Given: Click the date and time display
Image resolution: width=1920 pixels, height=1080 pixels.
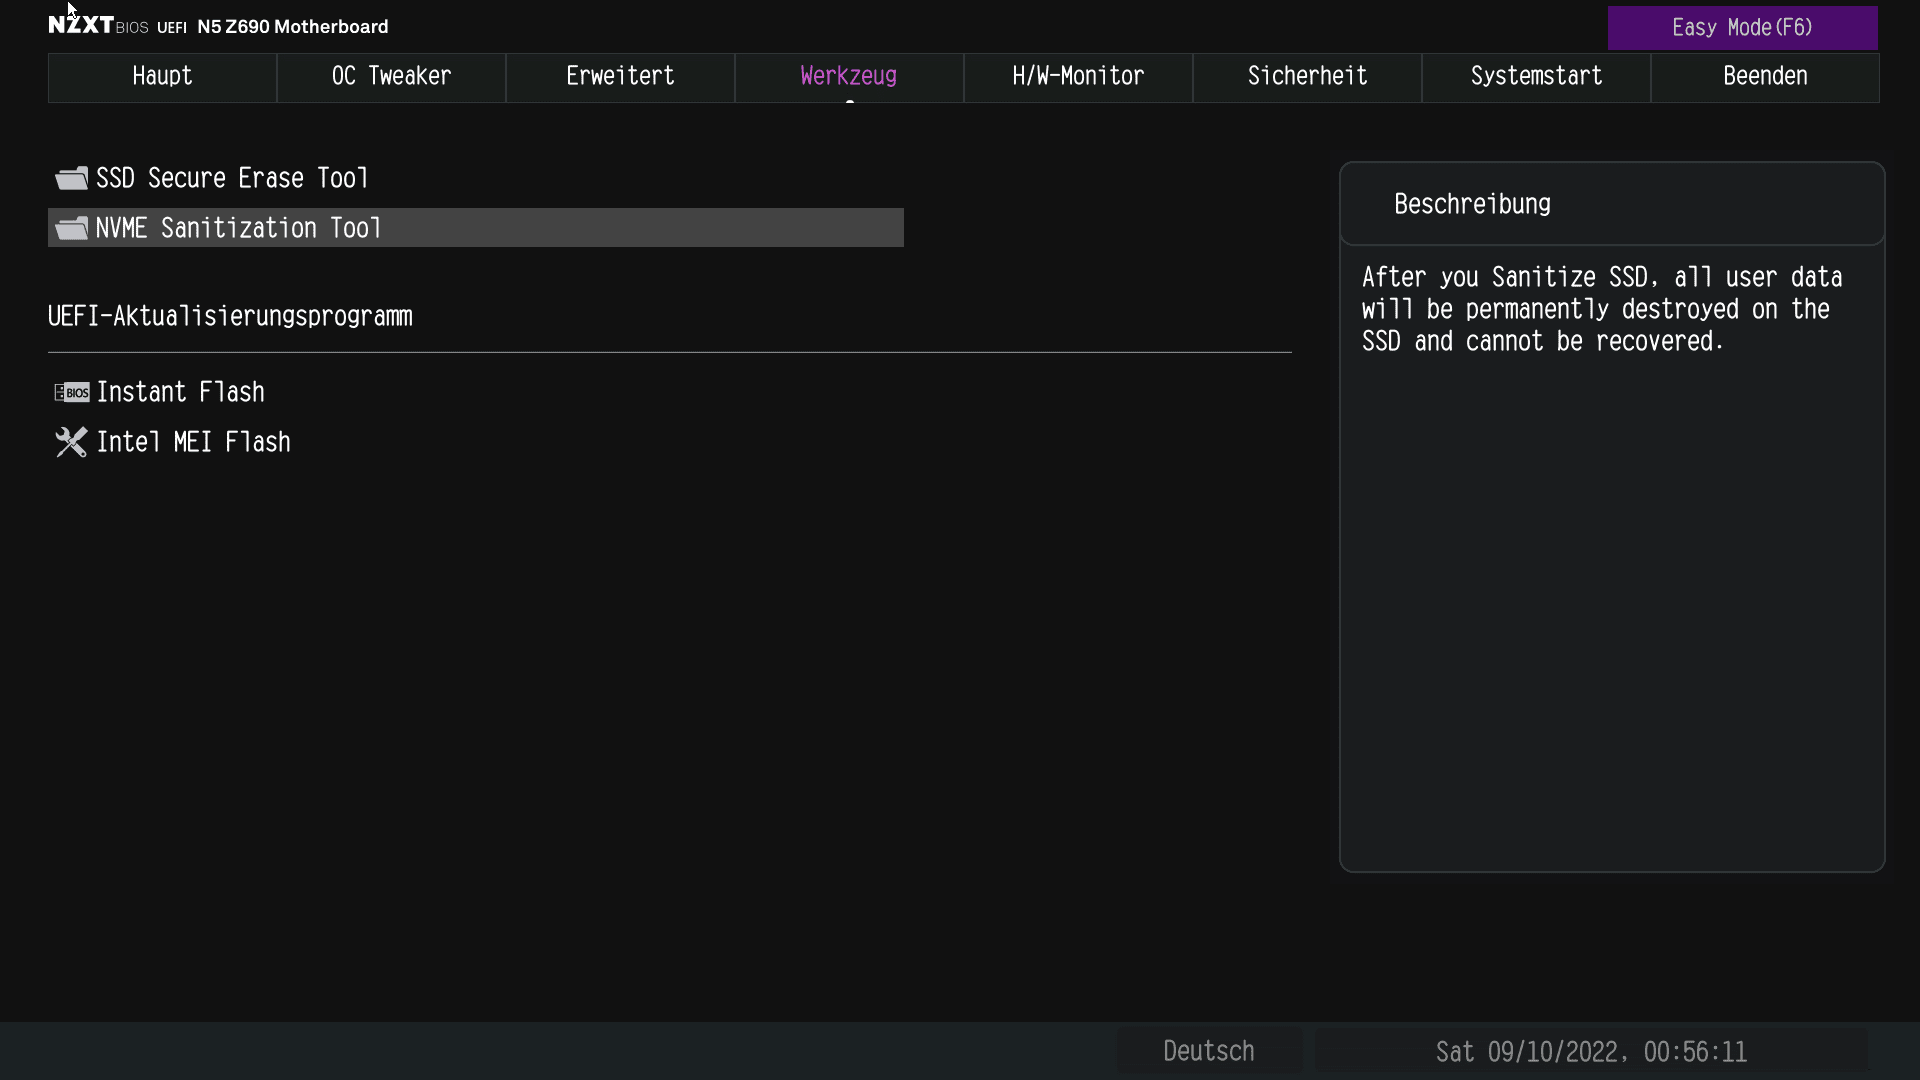Looking at the screenshot, I should click(1590, 1052).
